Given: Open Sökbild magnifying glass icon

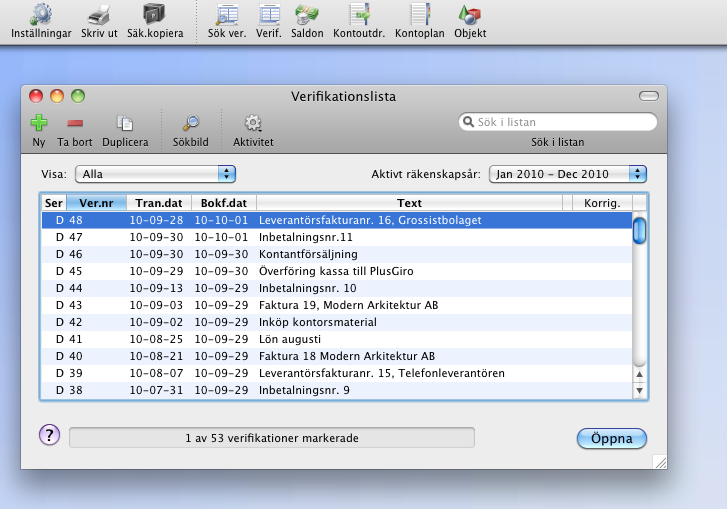Looking at the screenshot, I should click(x=191, y=123).
